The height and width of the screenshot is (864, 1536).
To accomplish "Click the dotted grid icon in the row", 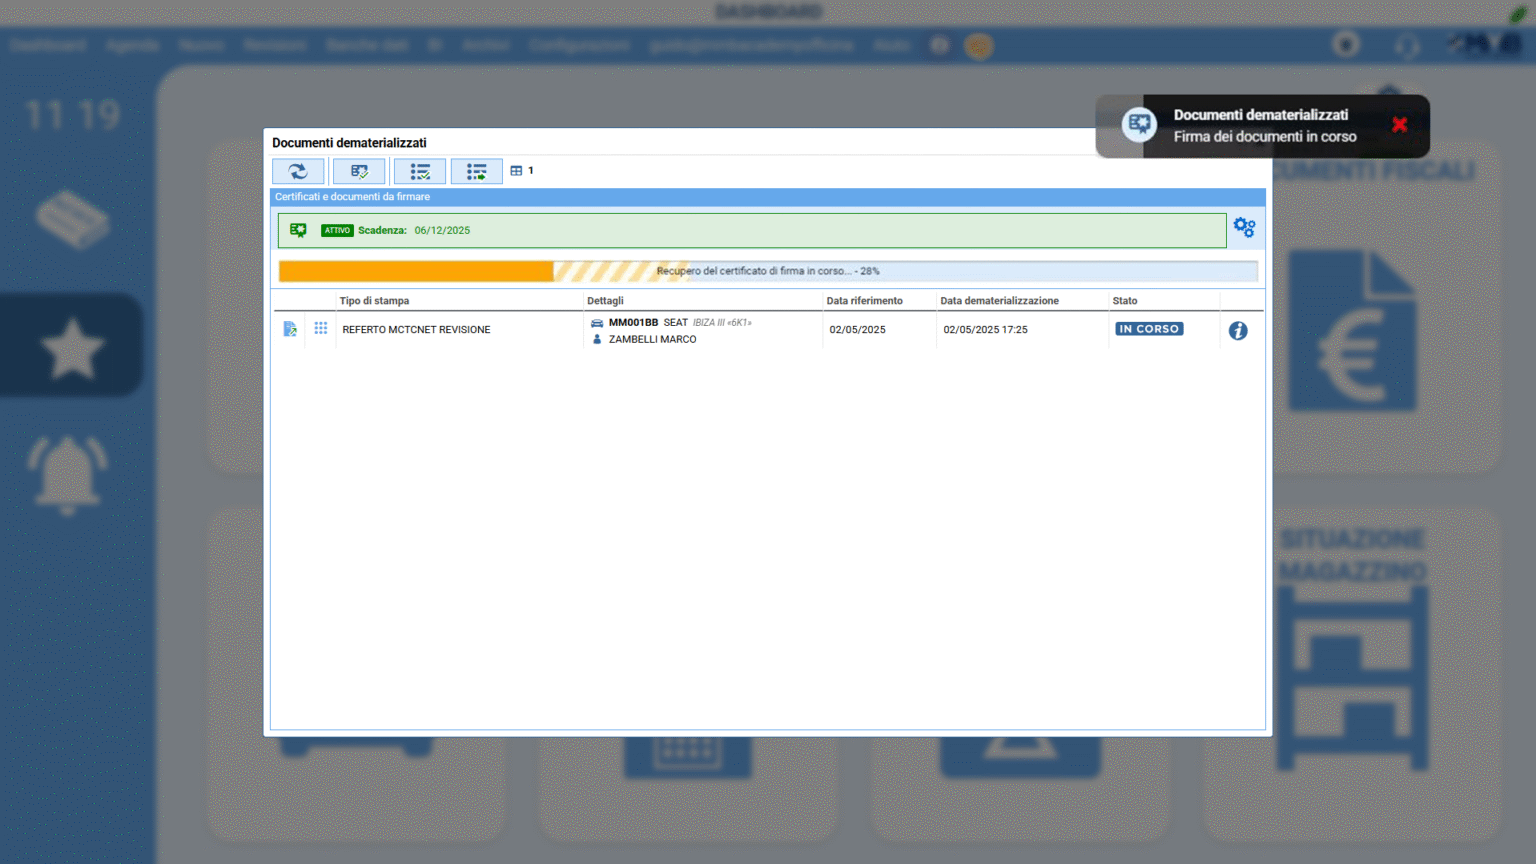I will pos(321,328).
